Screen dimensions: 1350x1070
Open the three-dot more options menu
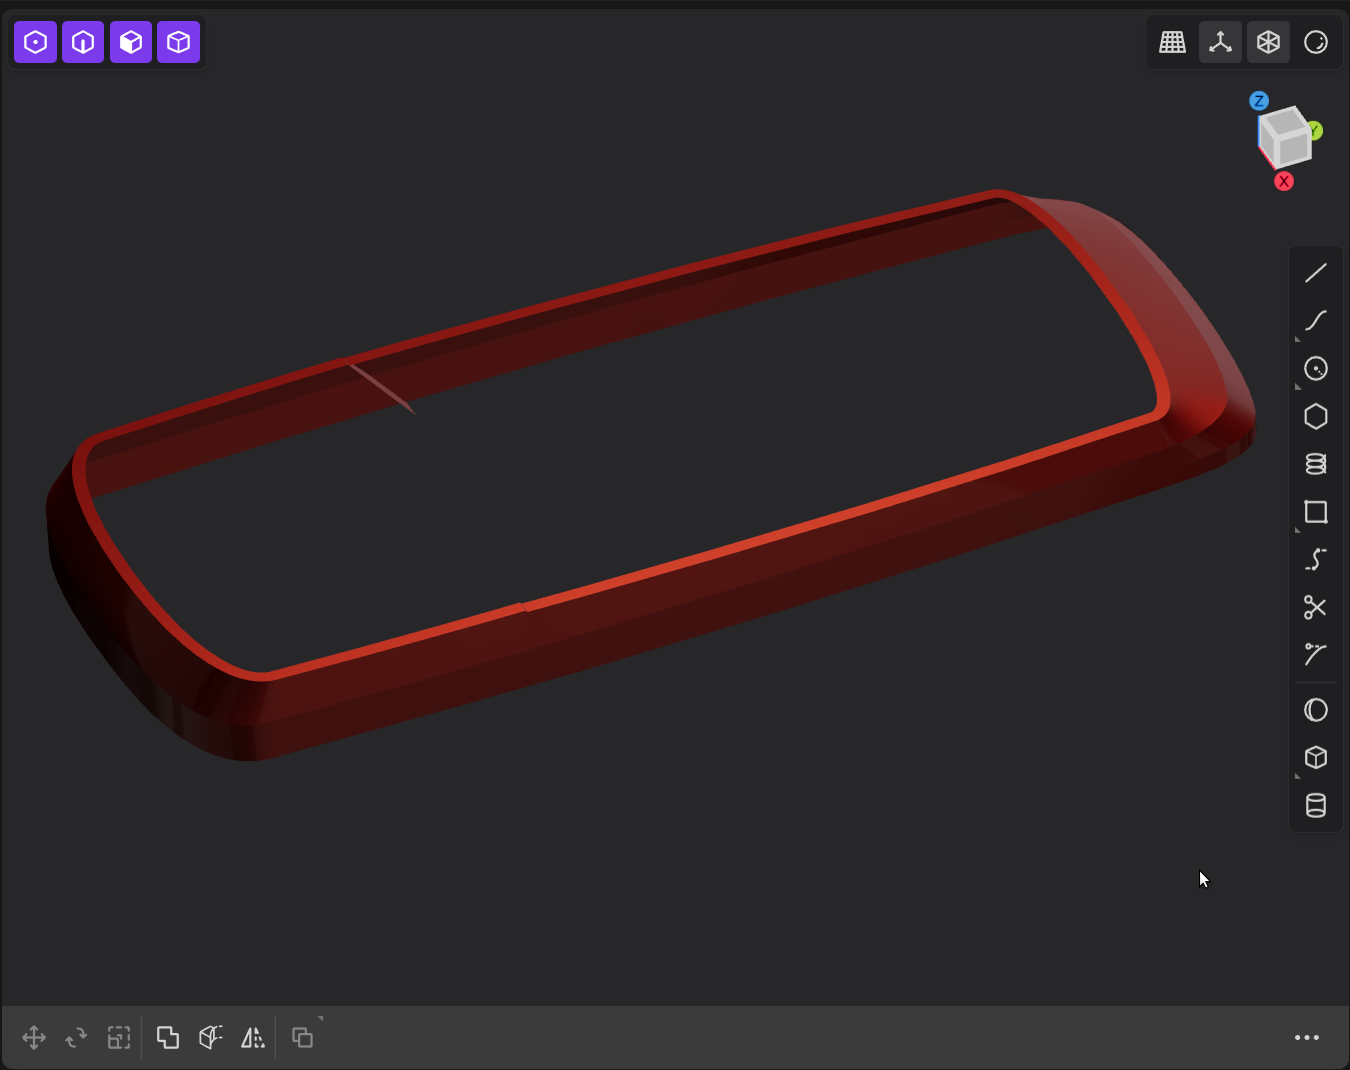1307,1038
